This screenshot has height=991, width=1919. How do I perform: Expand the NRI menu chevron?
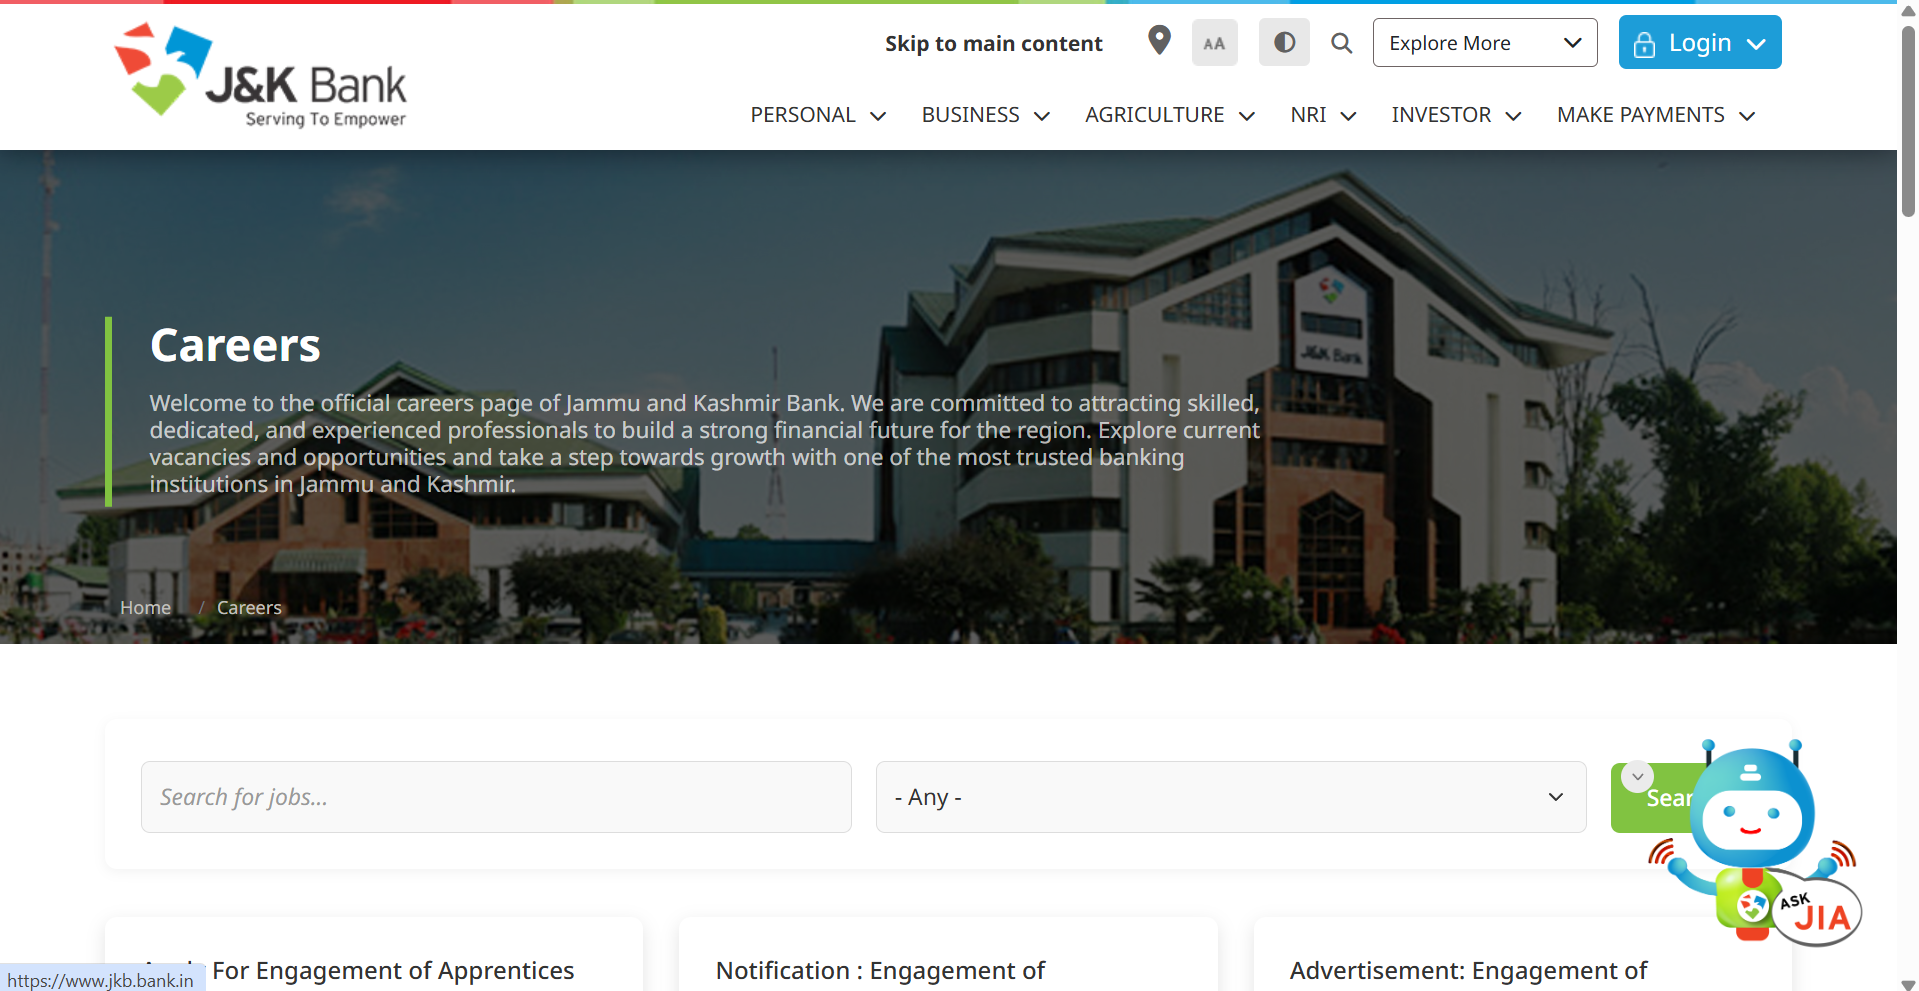pyautogui.click(x=1348, y=116)
